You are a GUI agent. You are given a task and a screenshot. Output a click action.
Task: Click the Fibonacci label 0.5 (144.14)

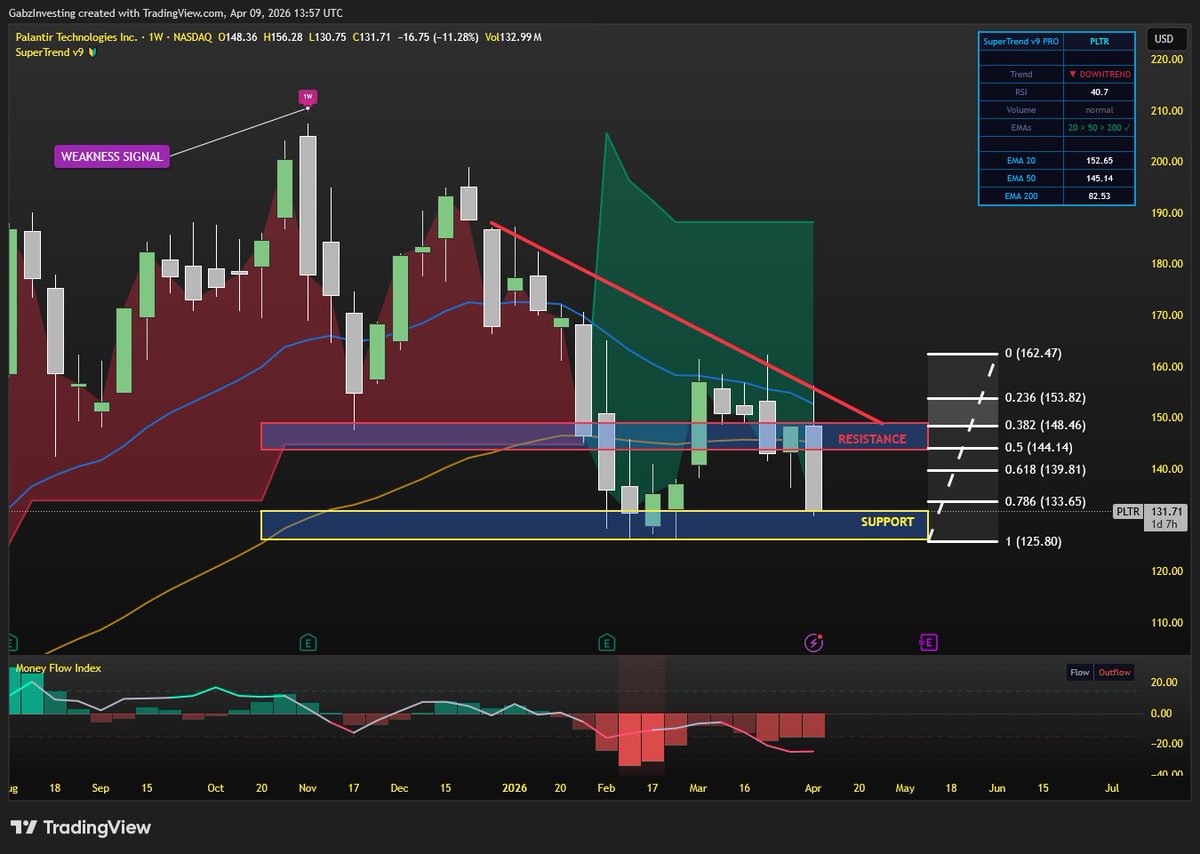click(x=1038, y=447)
